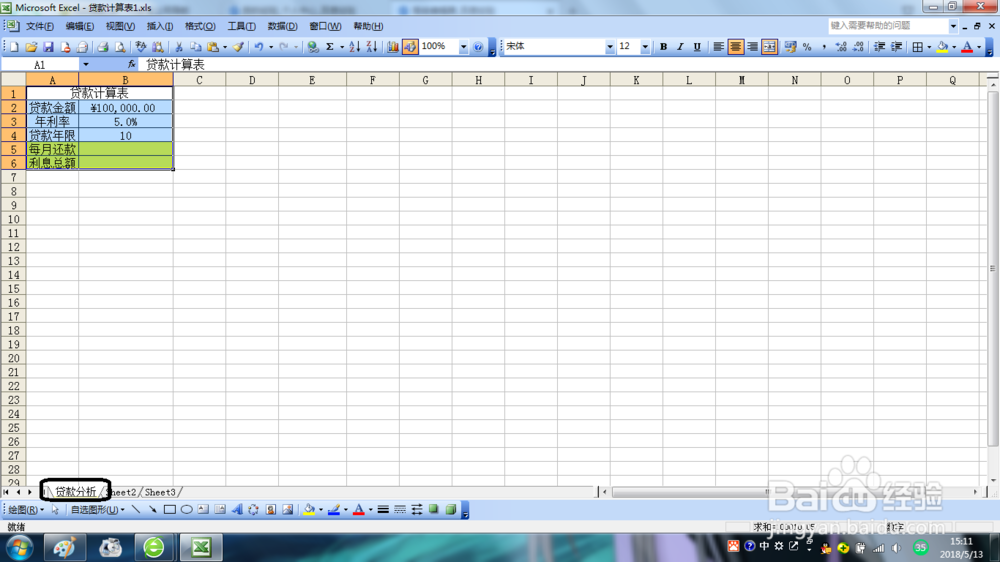
Task: Toggle Underline formatting
Action: (x=697, y=47)
